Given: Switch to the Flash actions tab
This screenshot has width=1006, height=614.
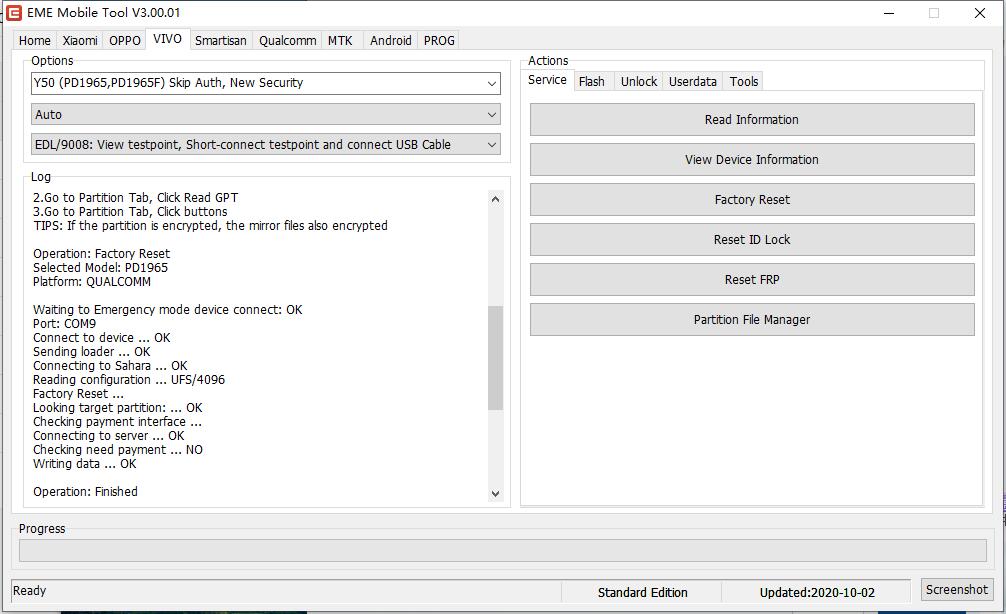Looking at the screenshot, I should click(592, 81).
